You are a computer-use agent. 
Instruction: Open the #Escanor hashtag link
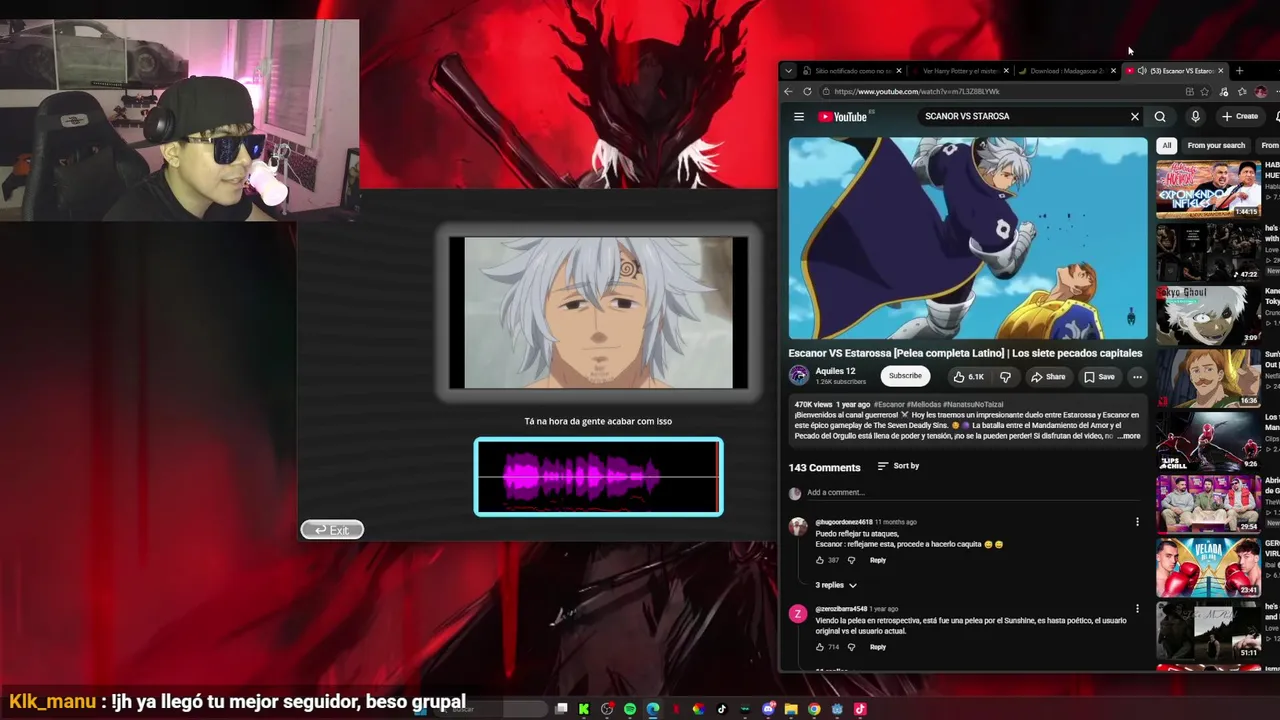tap(889, 405)
